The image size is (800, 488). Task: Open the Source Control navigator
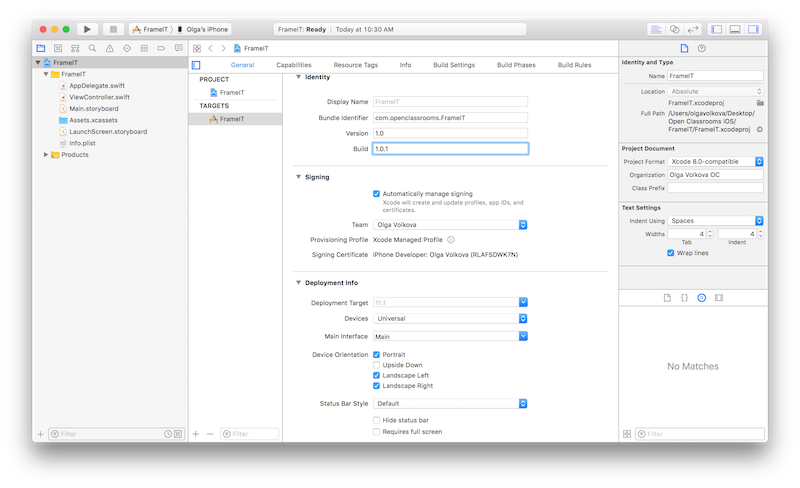point(58,48)
